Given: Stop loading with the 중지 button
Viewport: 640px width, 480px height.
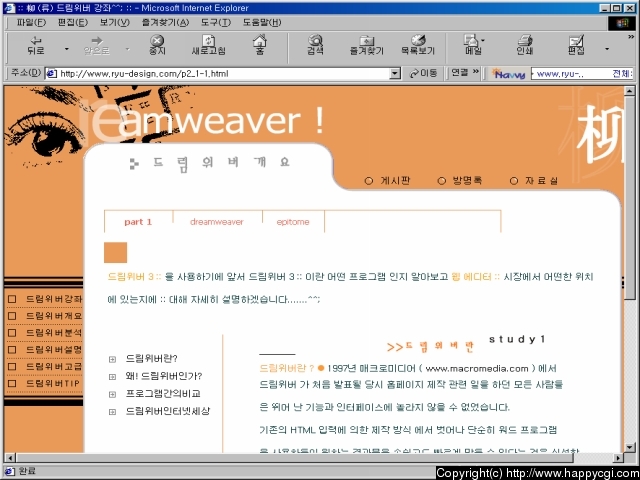Looking at the screenshot, I should point(157,46).
